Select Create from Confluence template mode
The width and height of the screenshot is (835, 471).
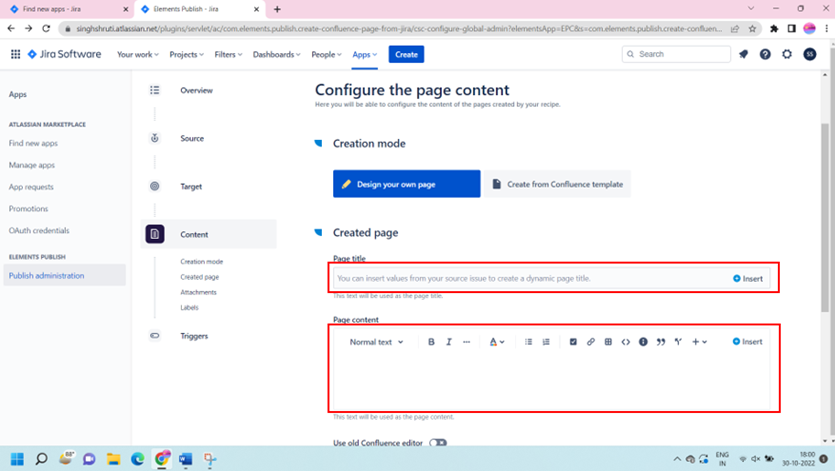coord(557,184)
